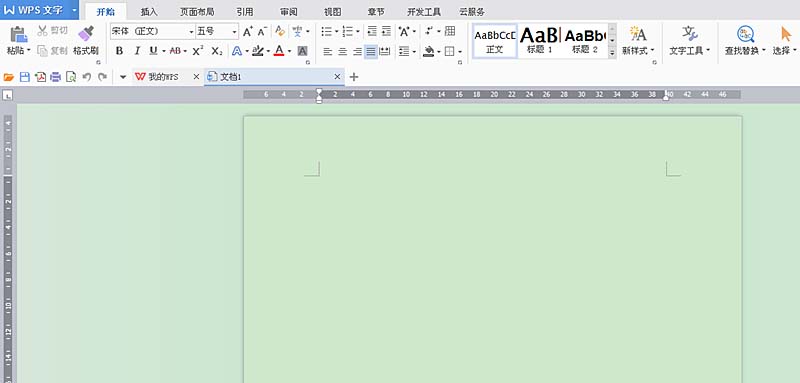Expand the underline style dropdown arrow
800x383 pixels.
tap(163, 51)
